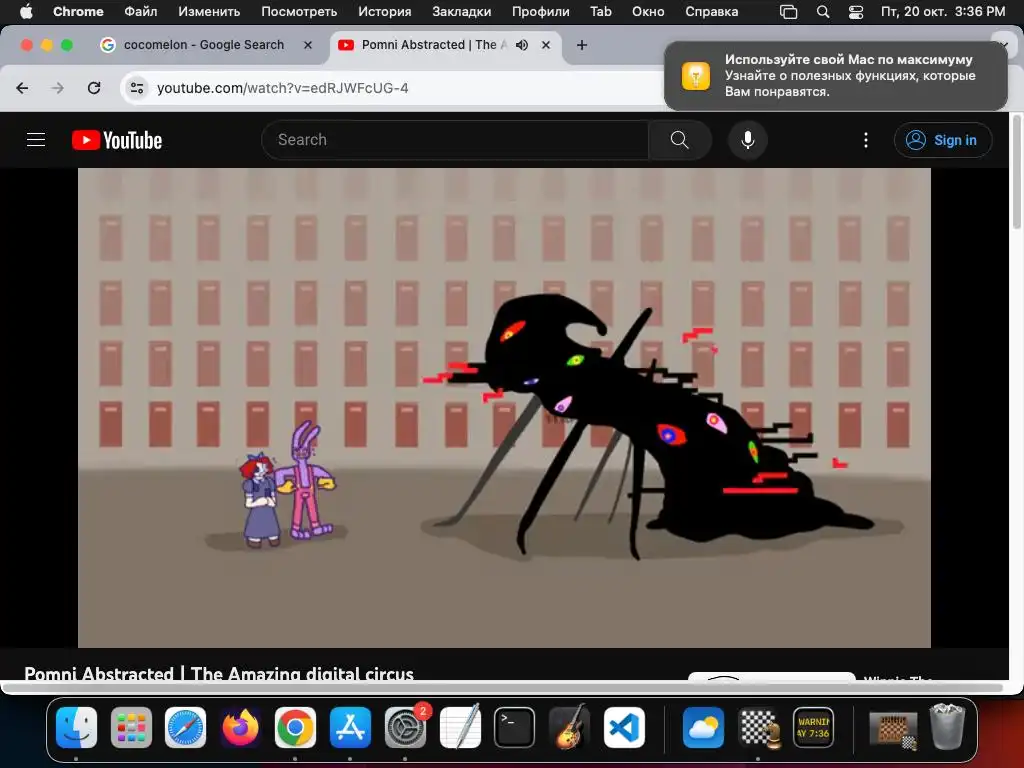This screenshot has height=768, width=1024.
Task: Open the YouTube three-dot settings menu
Action: [x=866, y=140]
